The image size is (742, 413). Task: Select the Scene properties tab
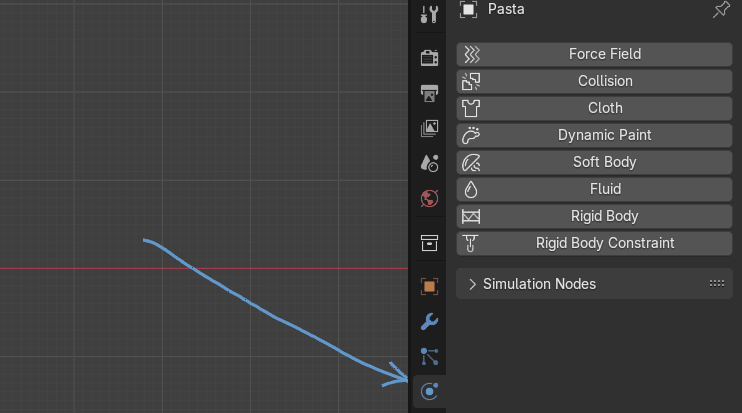(x=429, y=162)
